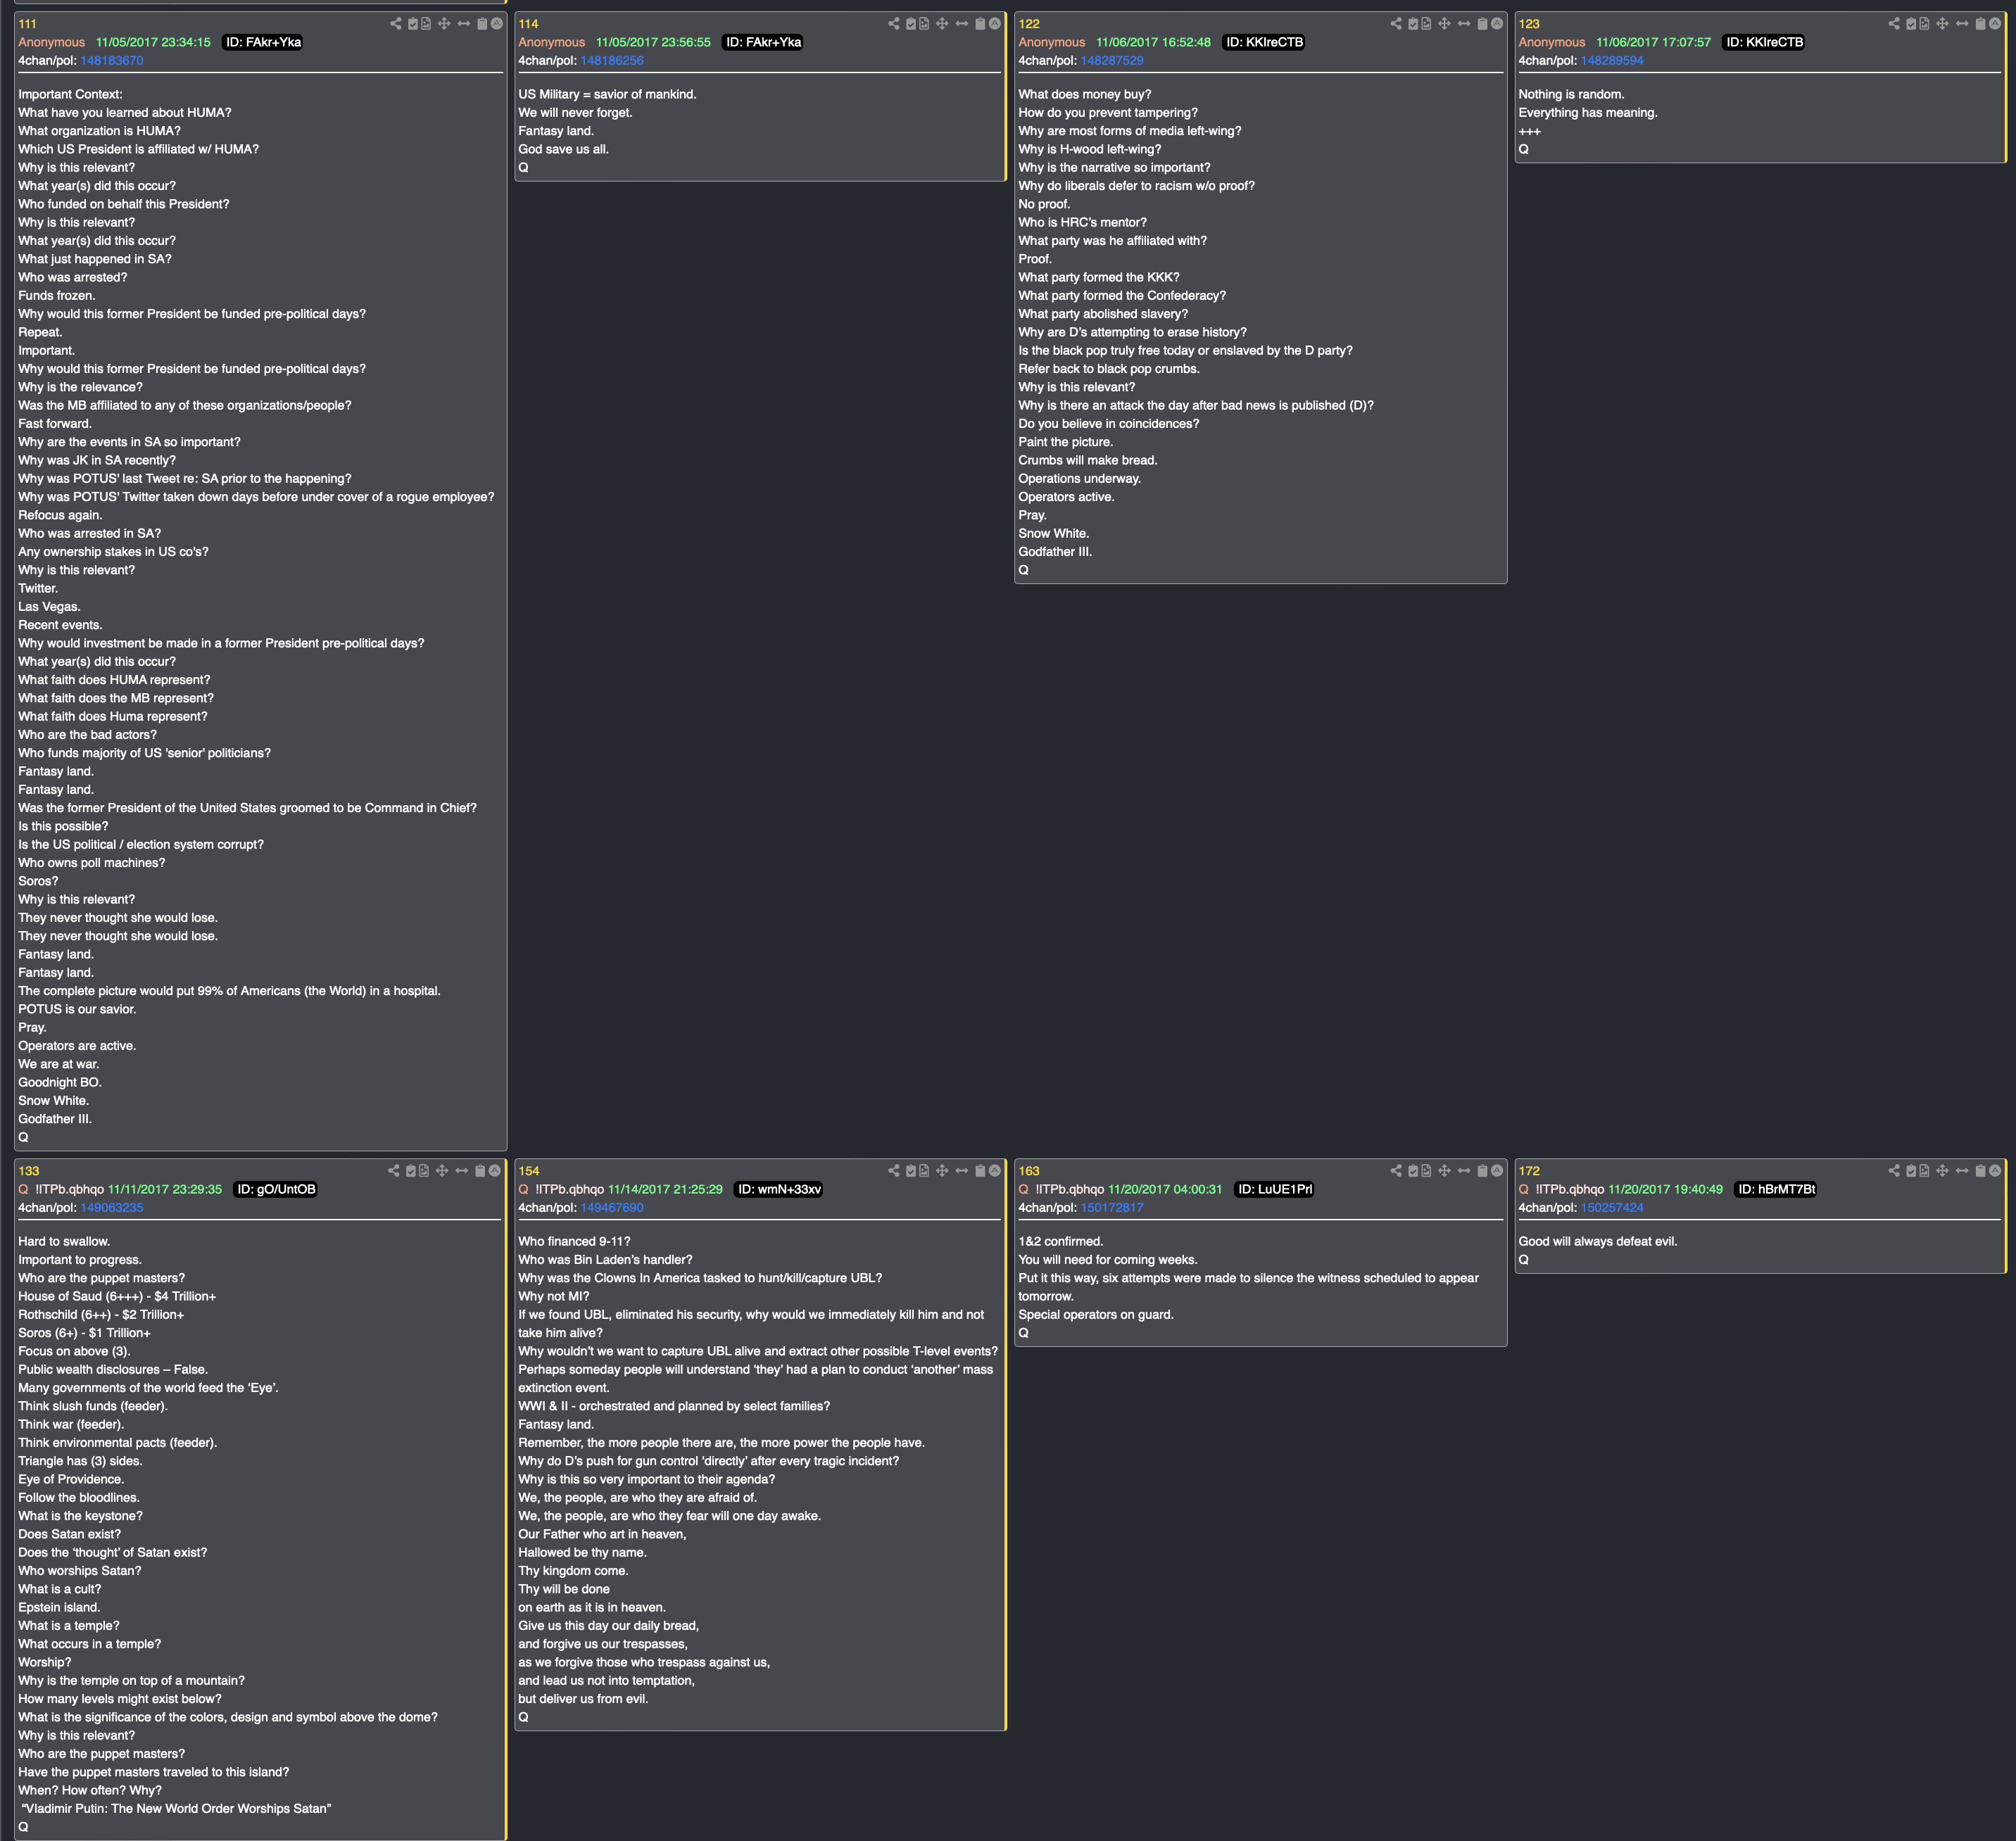Open 4chan/pol link 149467690
Viewport: 2016px width, 1841px height.
(x=612, y=1207)
